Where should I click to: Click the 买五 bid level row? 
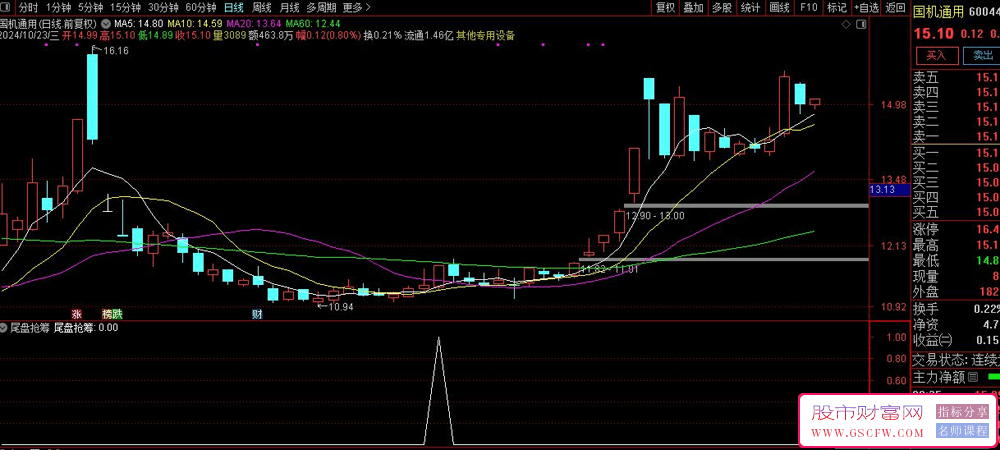tap(956, 212)
